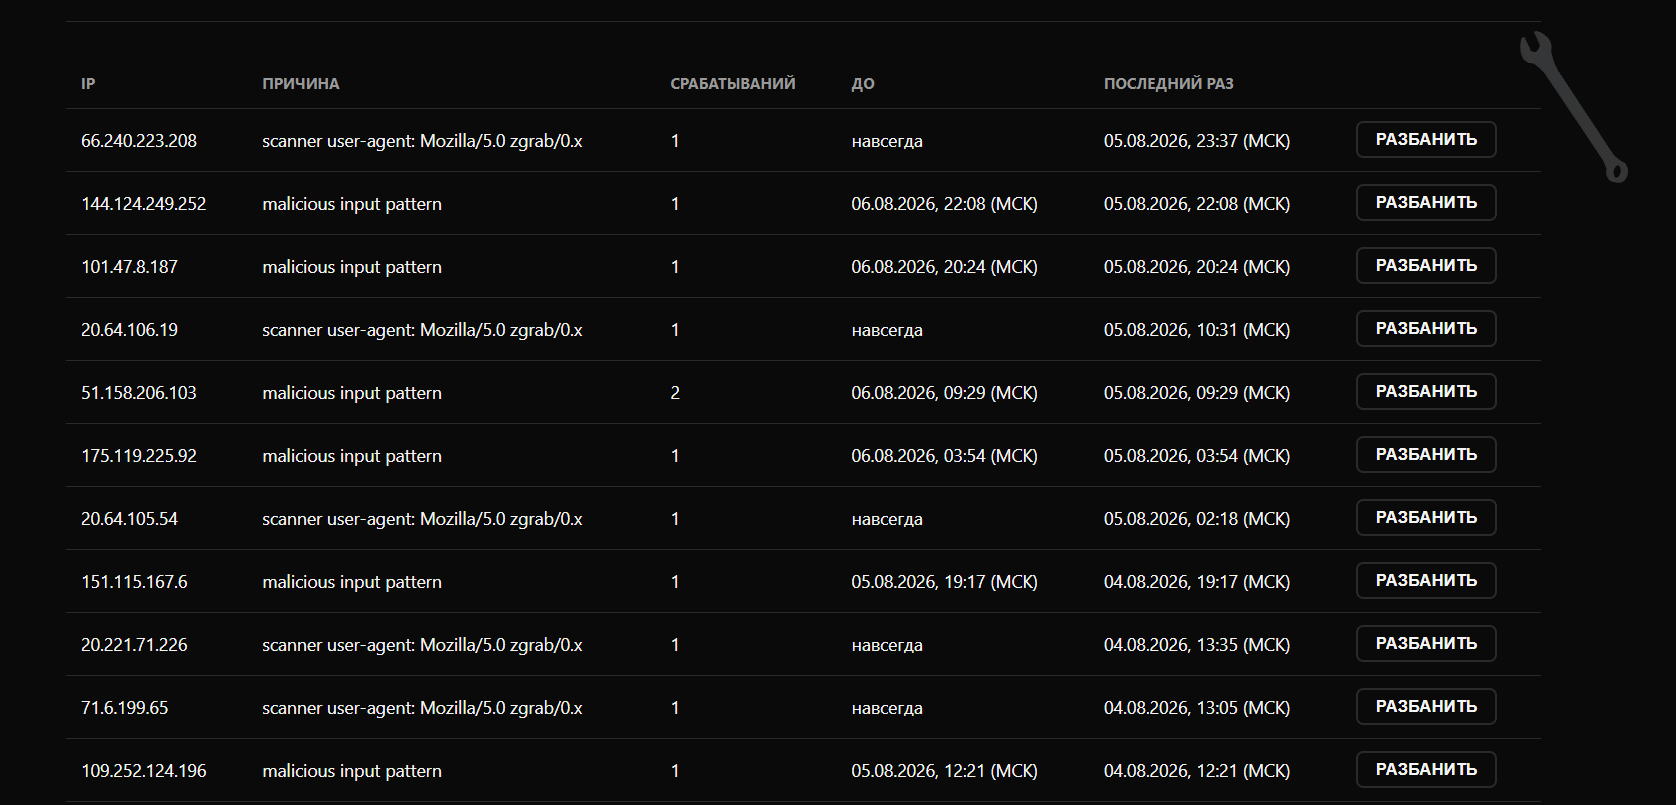This screenshot has width=1676, height=805.
Task: Select IP address 66.240.223.208
Action: coord(139,141)
